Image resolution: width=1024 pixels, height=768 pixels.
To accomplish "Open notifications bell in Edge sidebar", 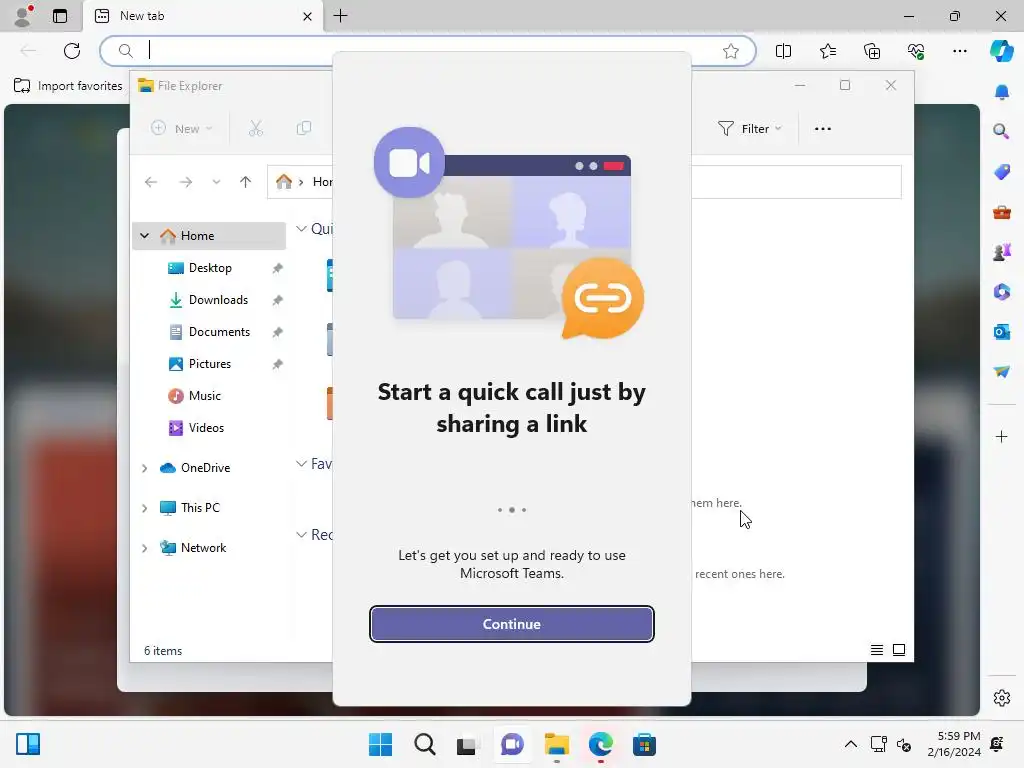I will tap(1001, 92).
